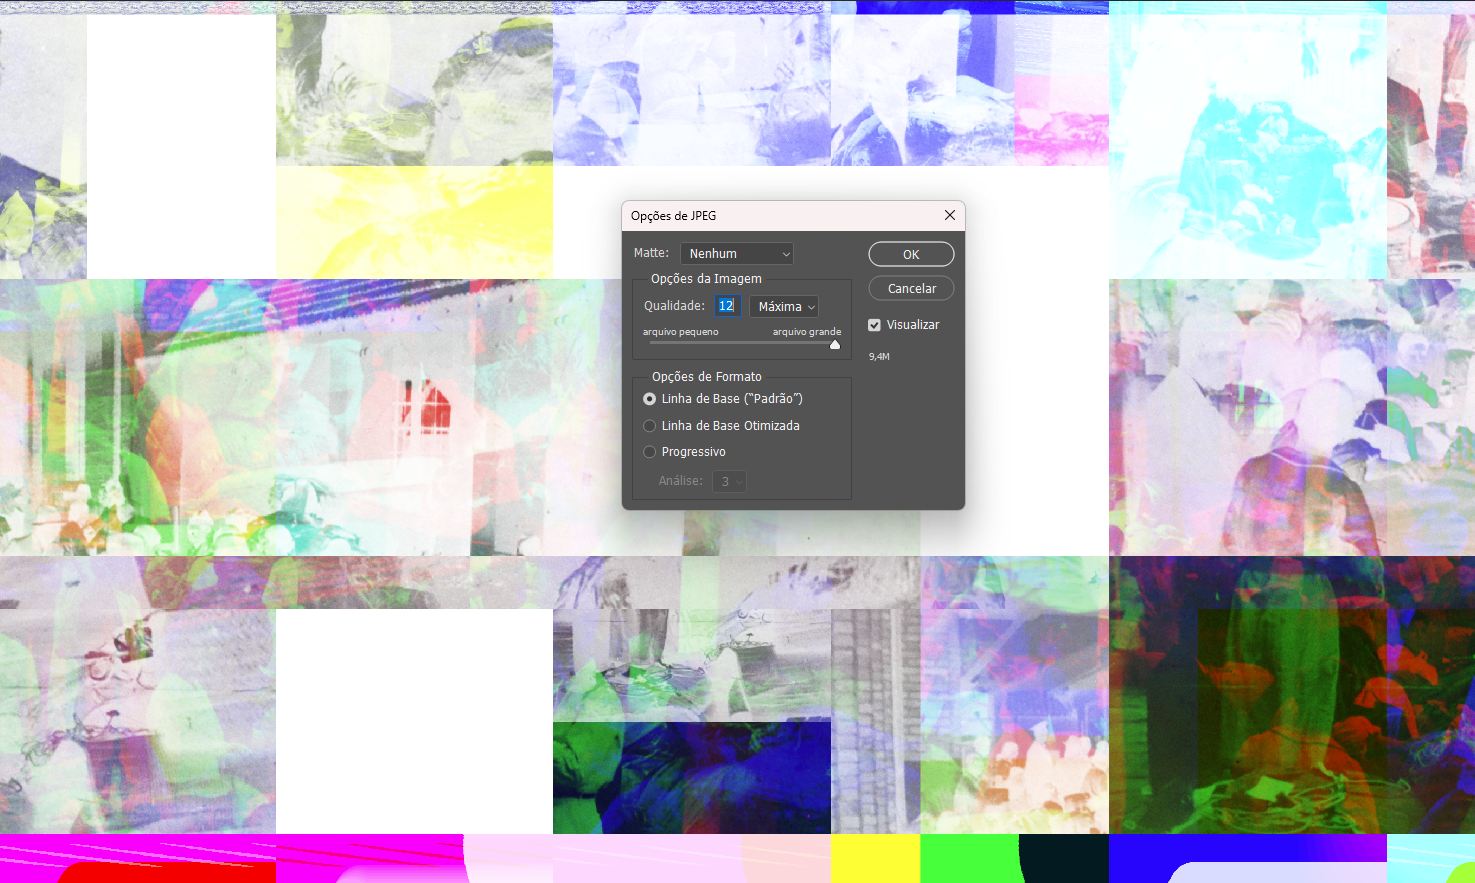Expand the Máxima quality preset dropdown

(x=784, y=307)
